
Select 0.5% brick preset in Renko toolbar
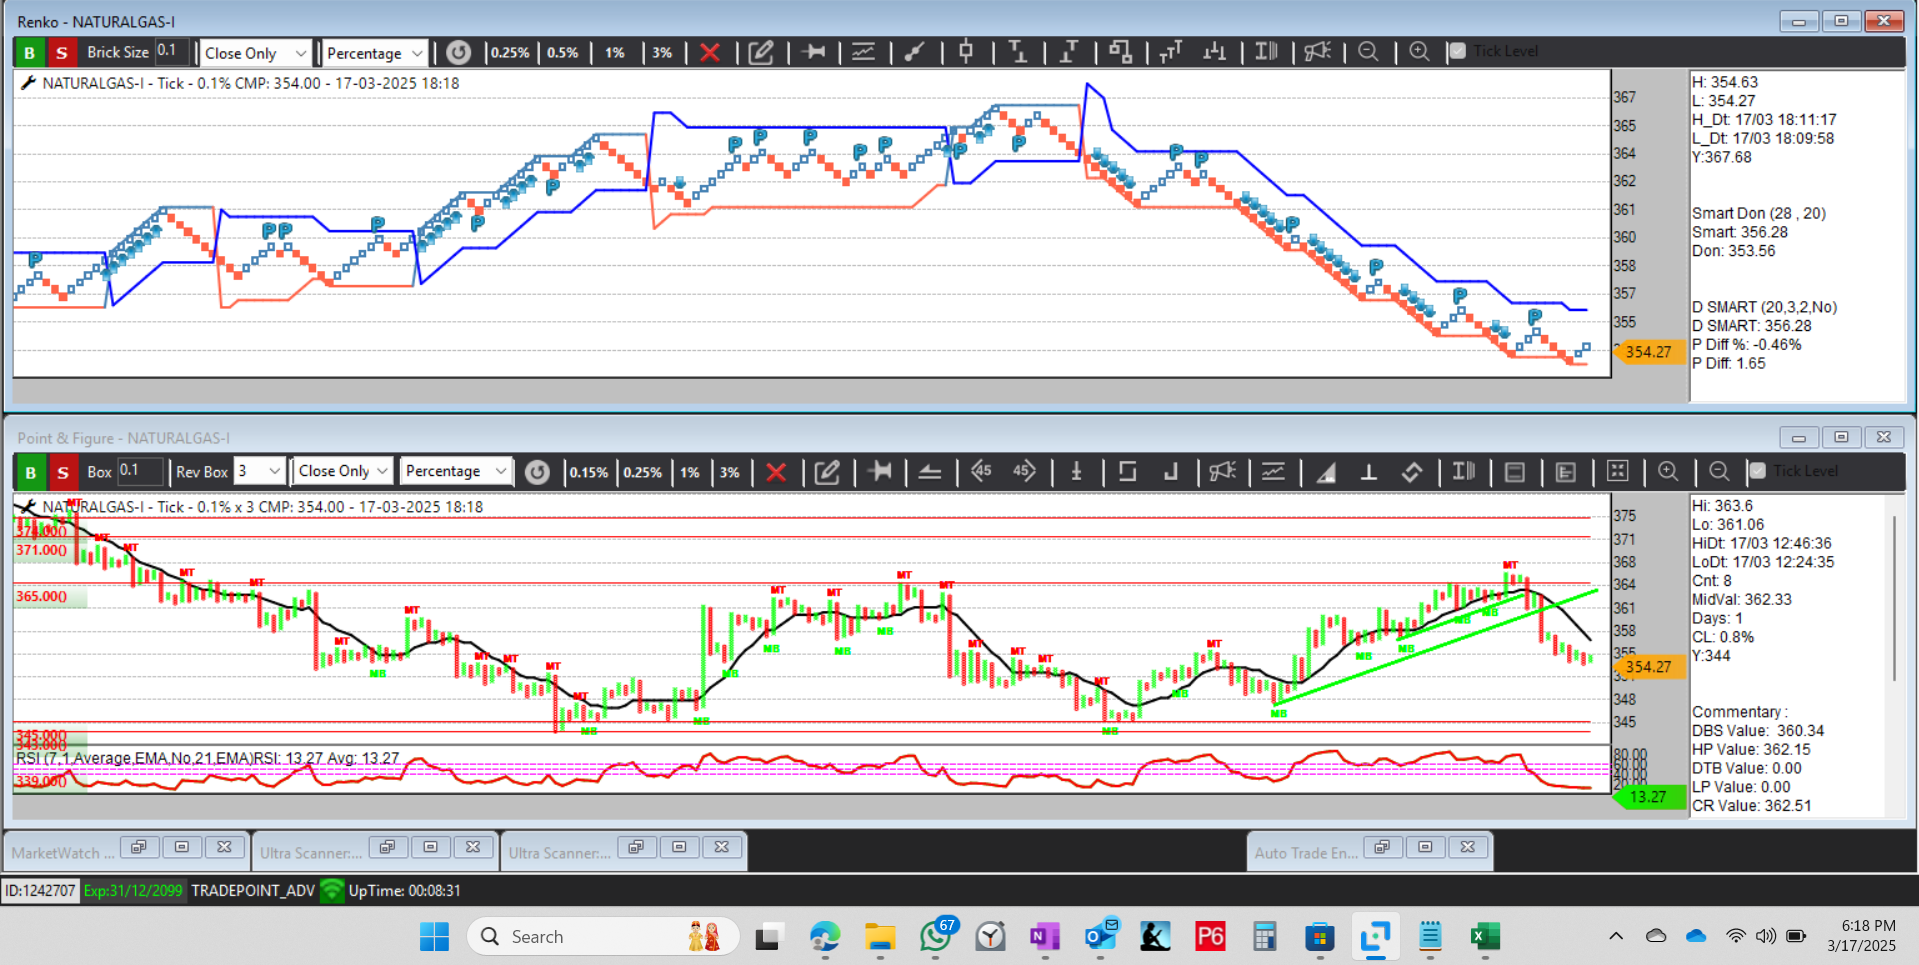coord(563,53)
